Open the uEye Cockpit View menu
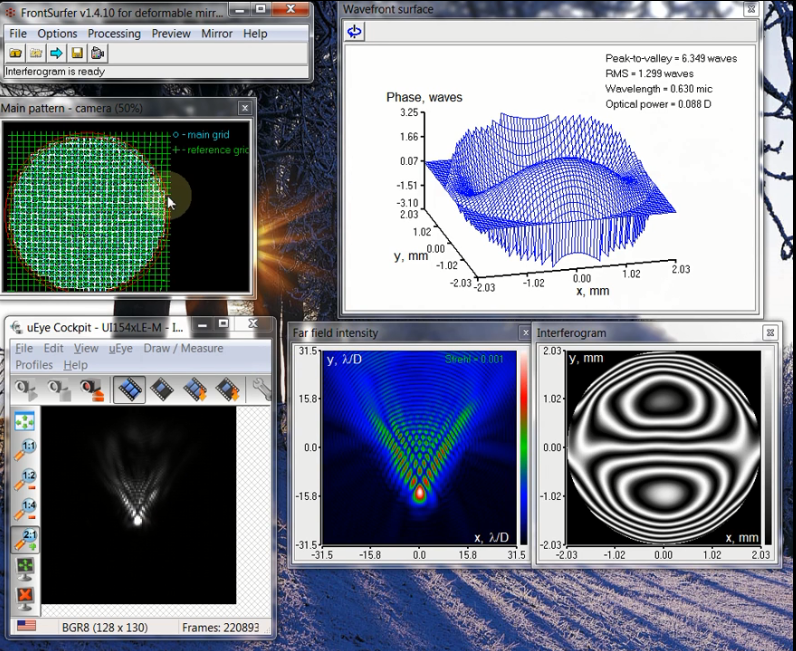Image resolution: width=796 pixels, height=651 pixels. coord(86,348)
